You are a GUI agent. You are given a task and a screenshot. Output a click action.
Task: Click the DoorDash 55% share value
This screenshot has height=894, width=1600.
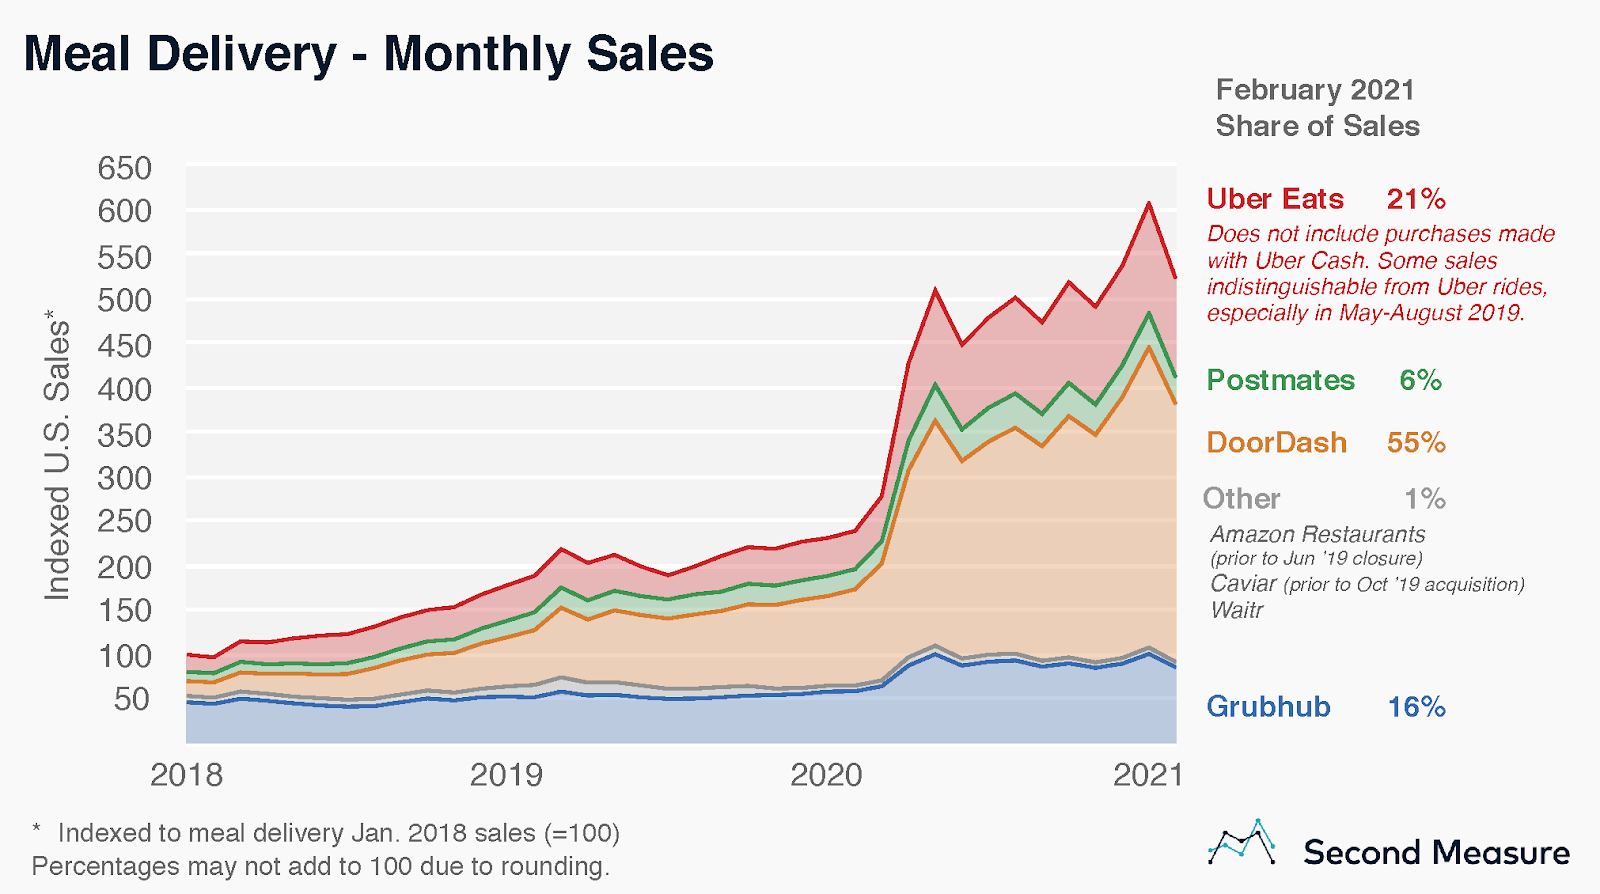[1416, 443]
